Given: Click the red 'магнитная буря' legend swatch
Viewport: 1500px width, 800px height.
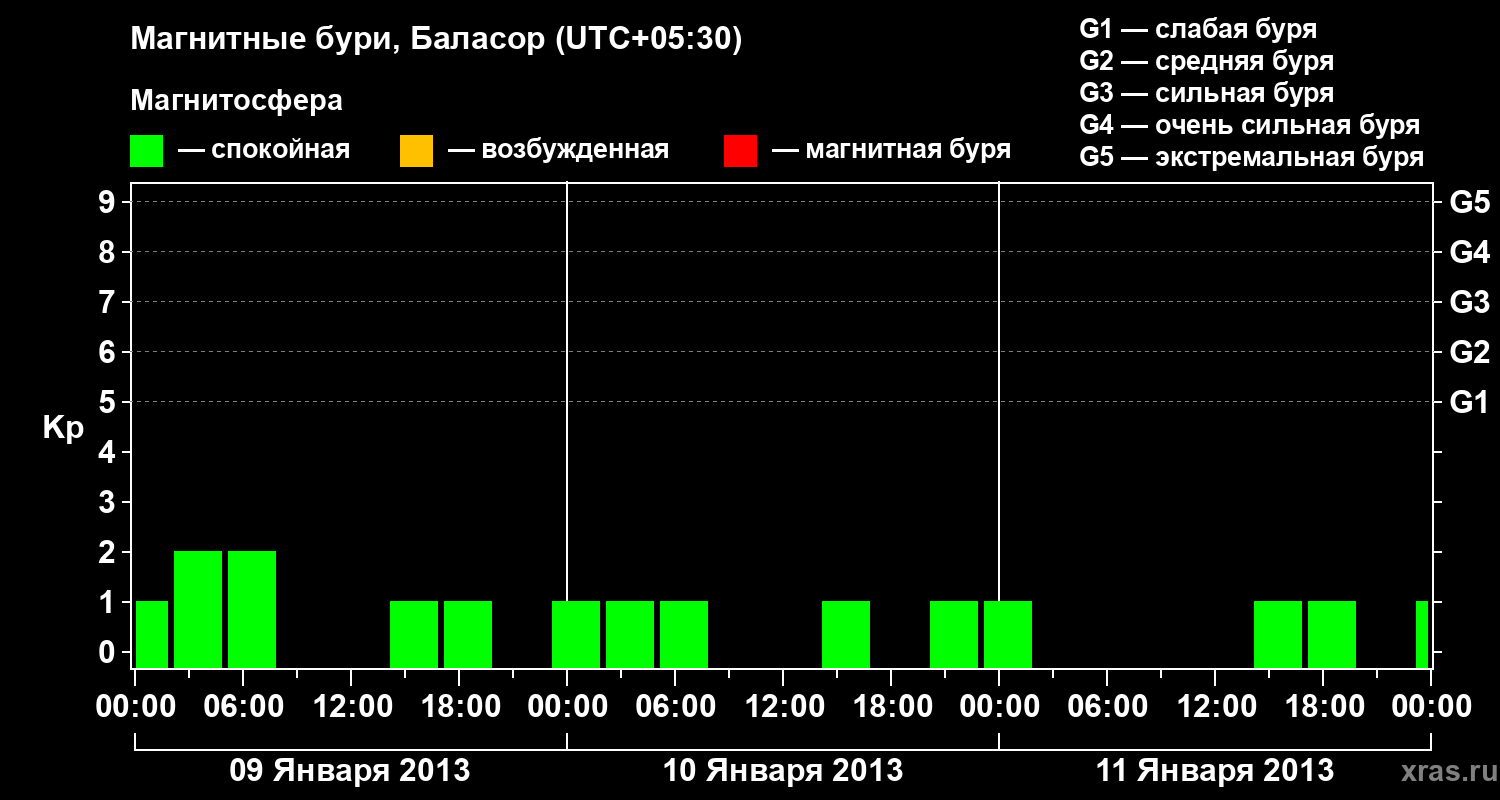Looking at the screenshot, I should 740,151.
